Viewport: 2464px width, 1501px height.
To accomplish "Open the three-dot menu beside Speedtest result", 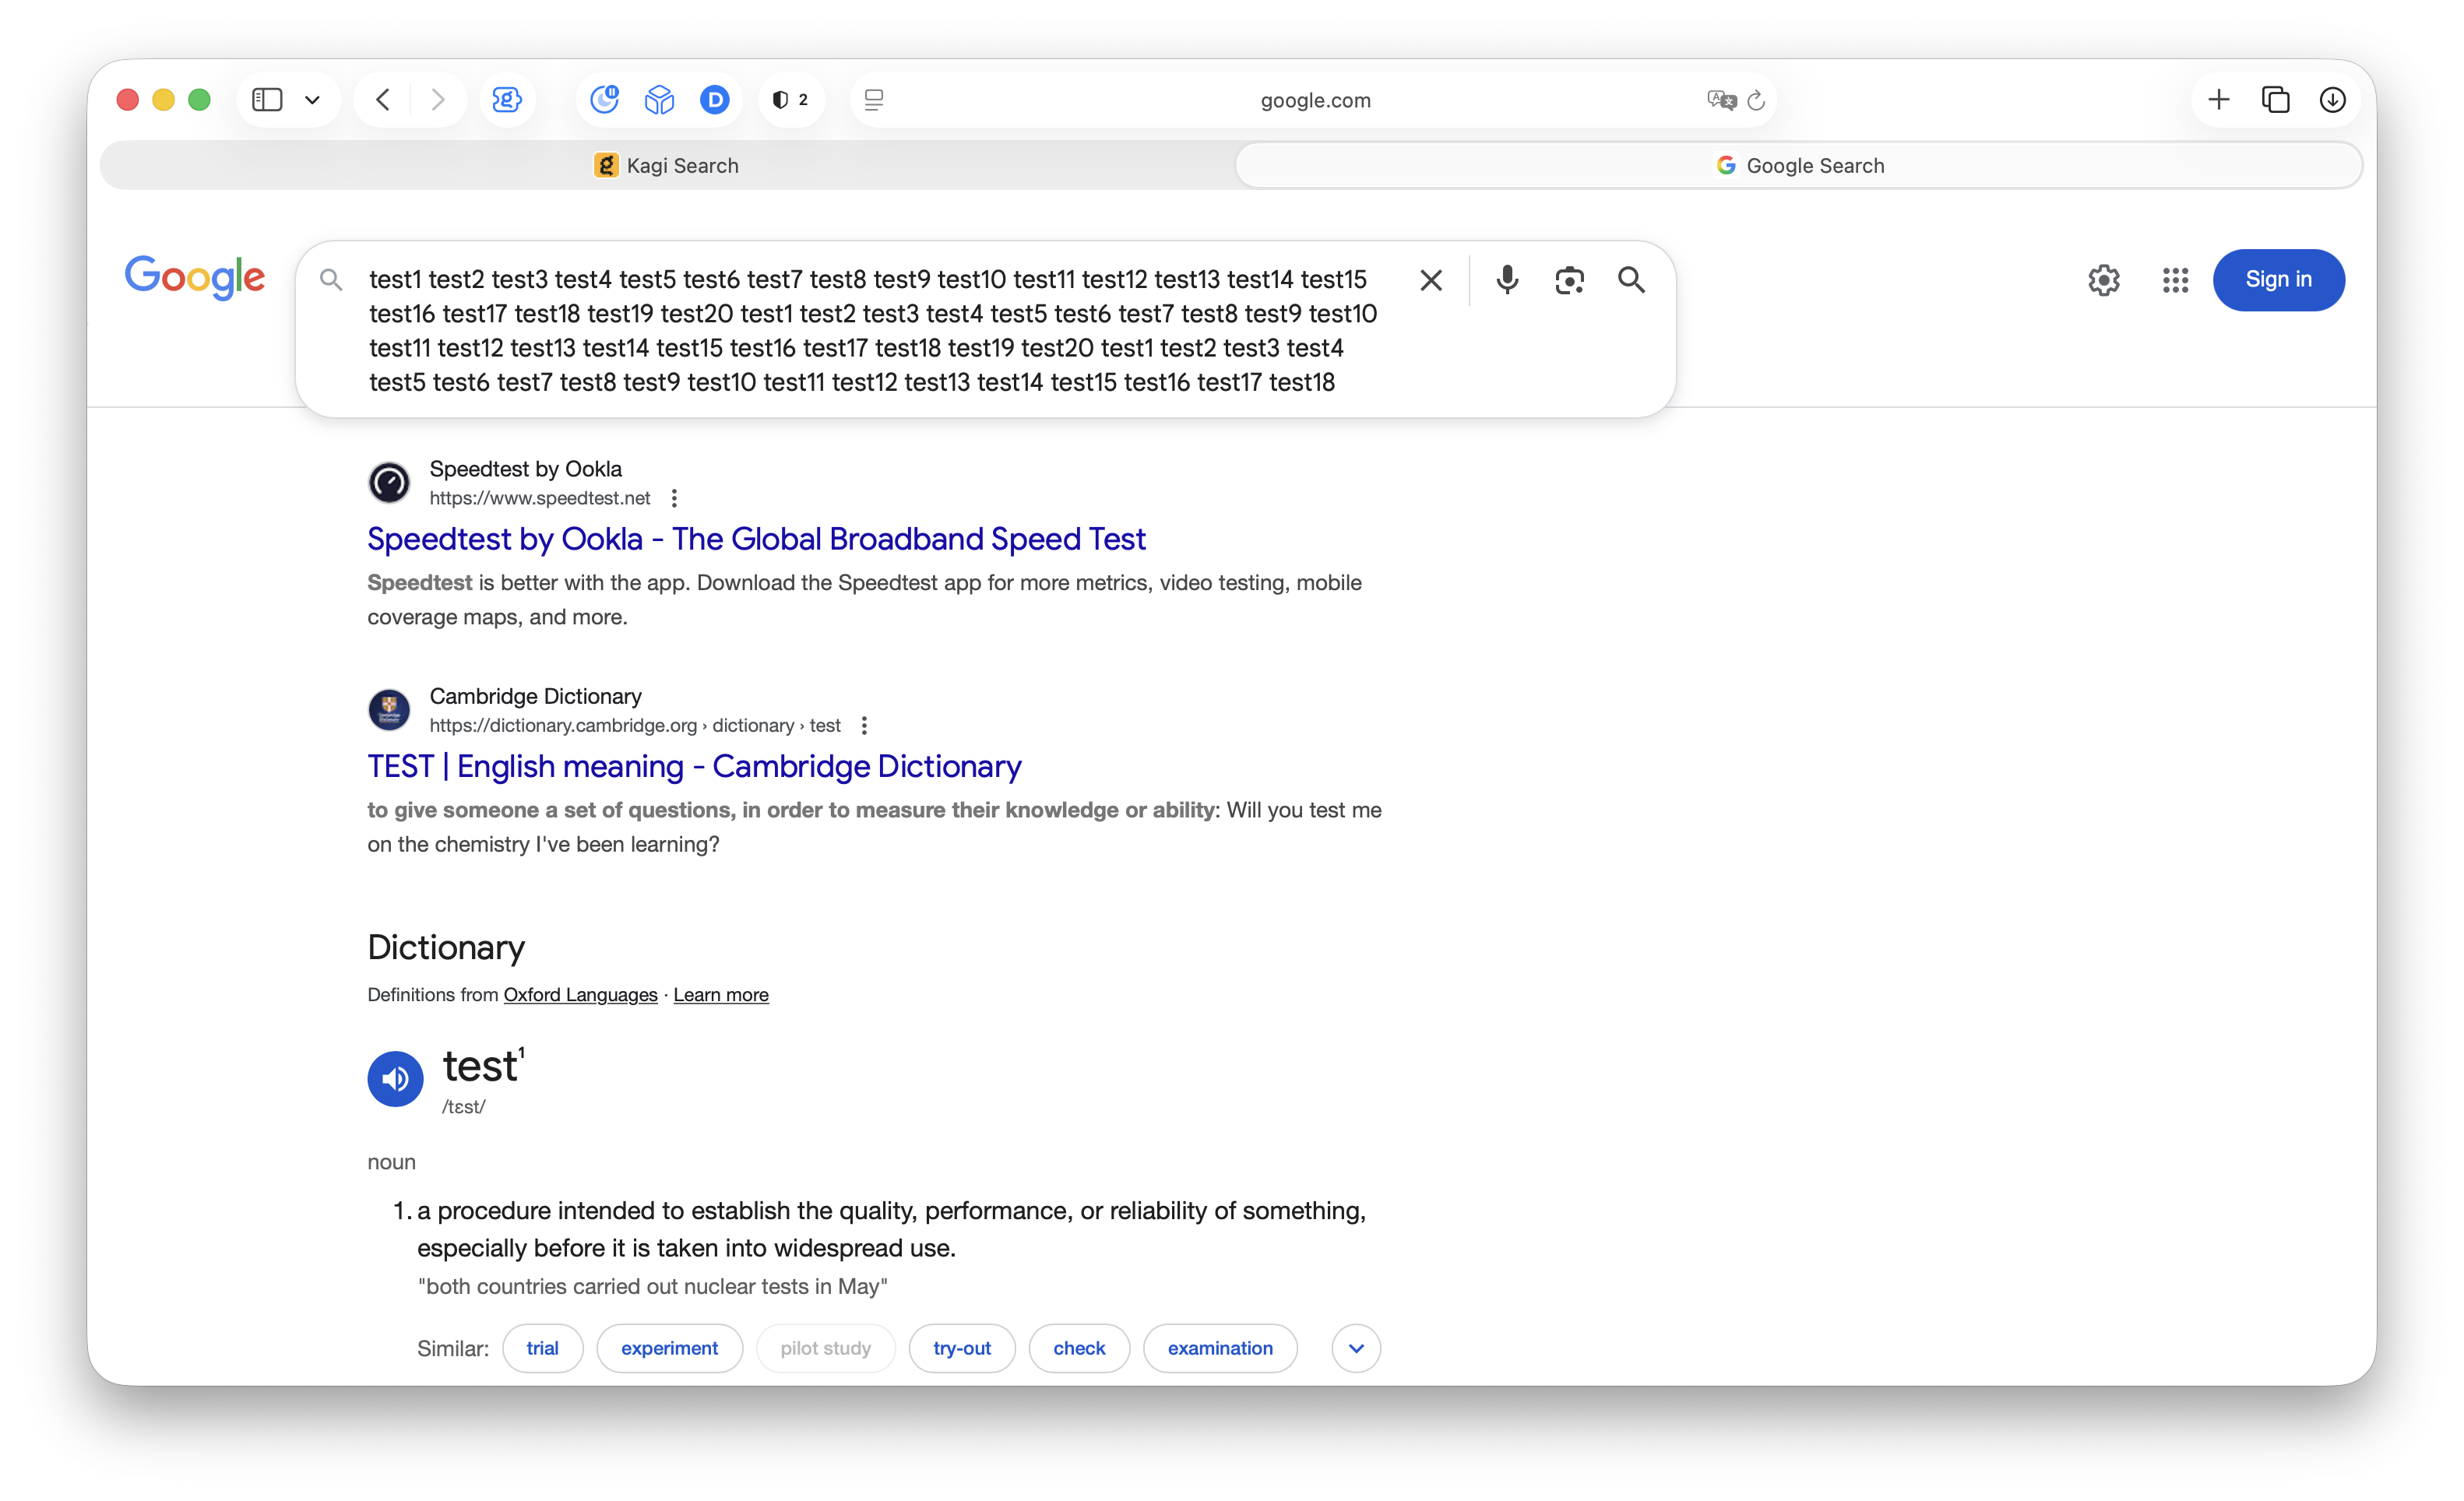I will [675, 497].
